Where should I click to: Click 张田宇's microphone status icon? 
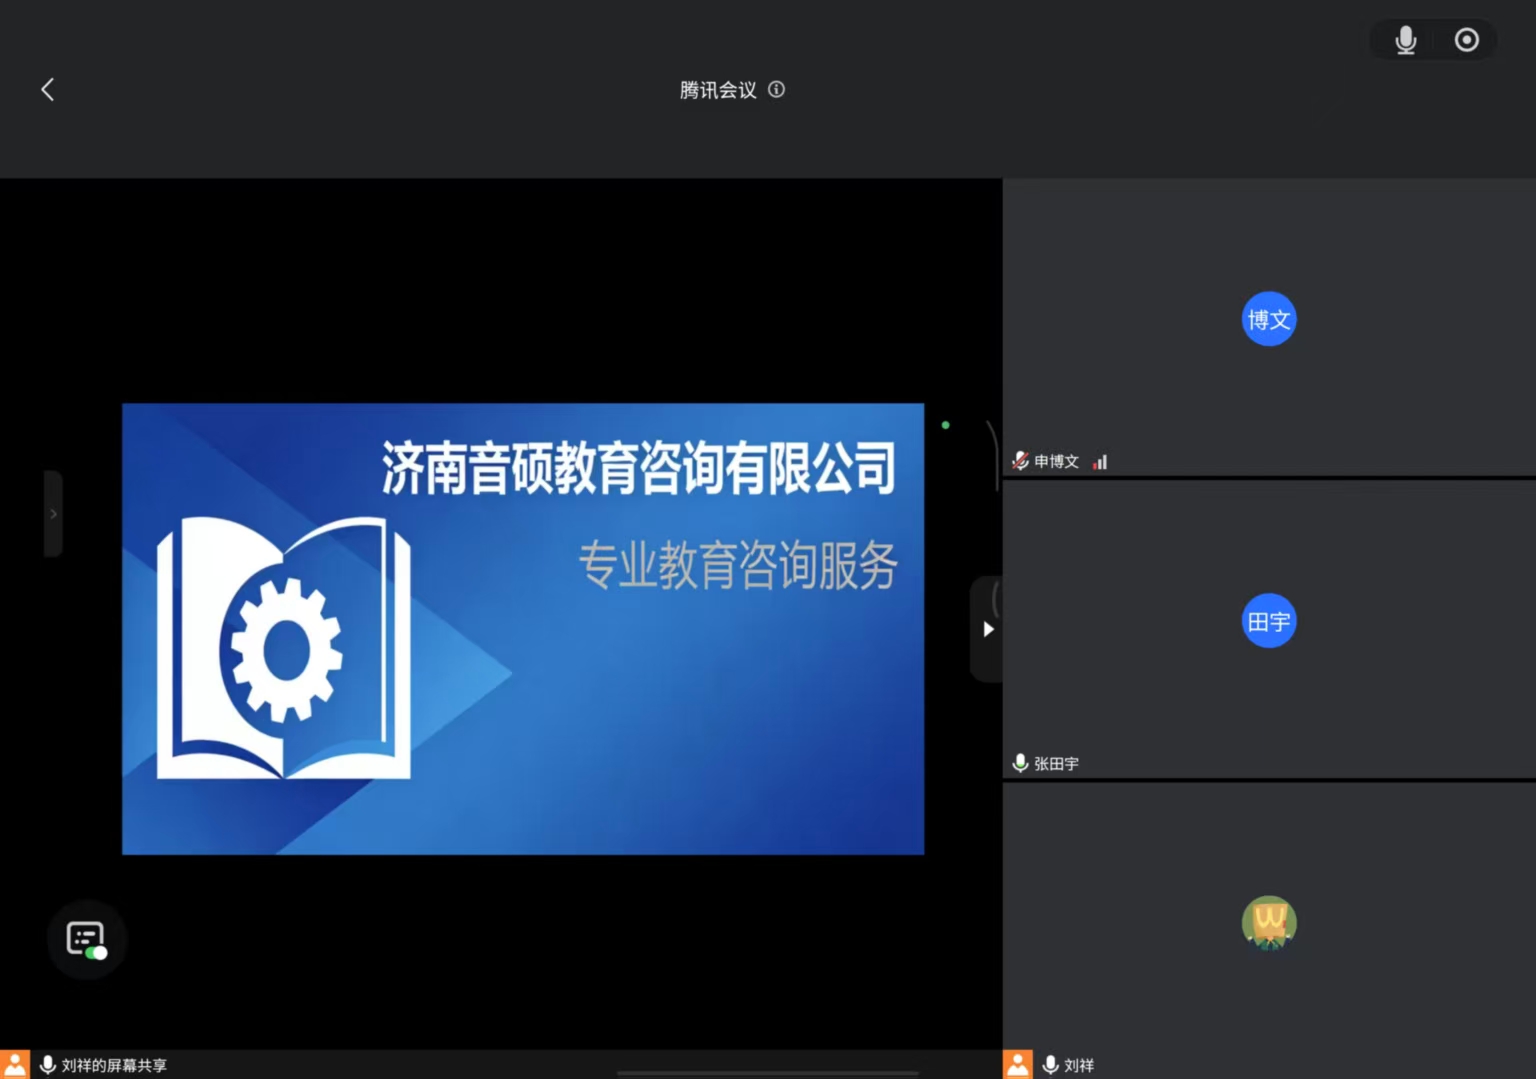[x=1020, y=763]
